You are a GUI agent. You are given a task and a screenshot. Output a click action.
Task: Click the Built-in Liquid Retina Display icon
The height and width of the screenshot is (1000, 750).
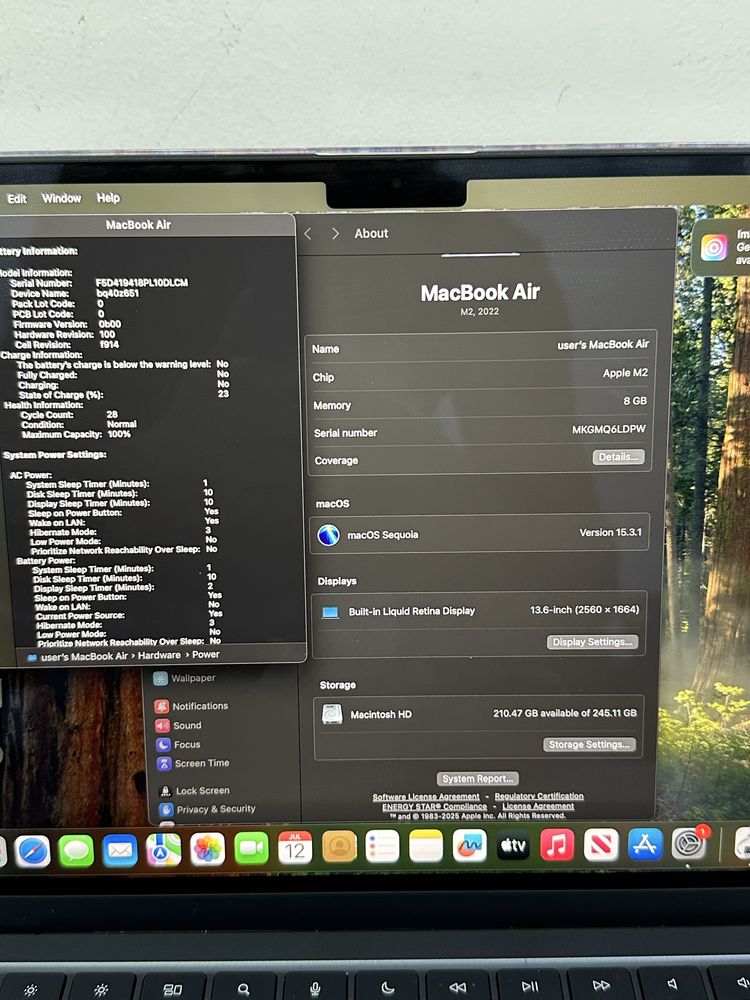click(x=330, y=612)
